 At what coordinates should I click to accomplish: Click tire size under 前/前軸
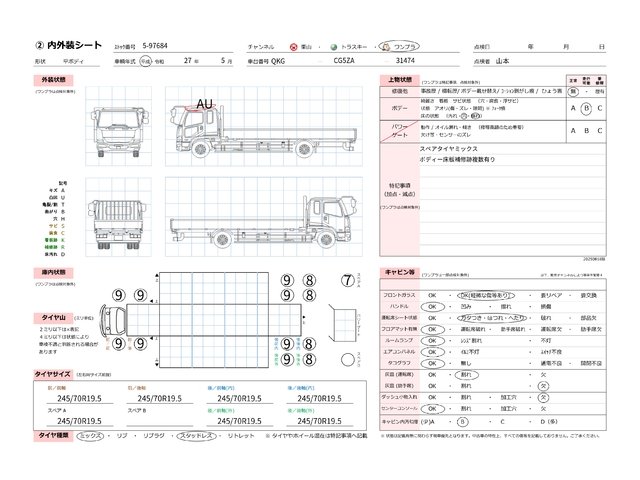[79, 398]
